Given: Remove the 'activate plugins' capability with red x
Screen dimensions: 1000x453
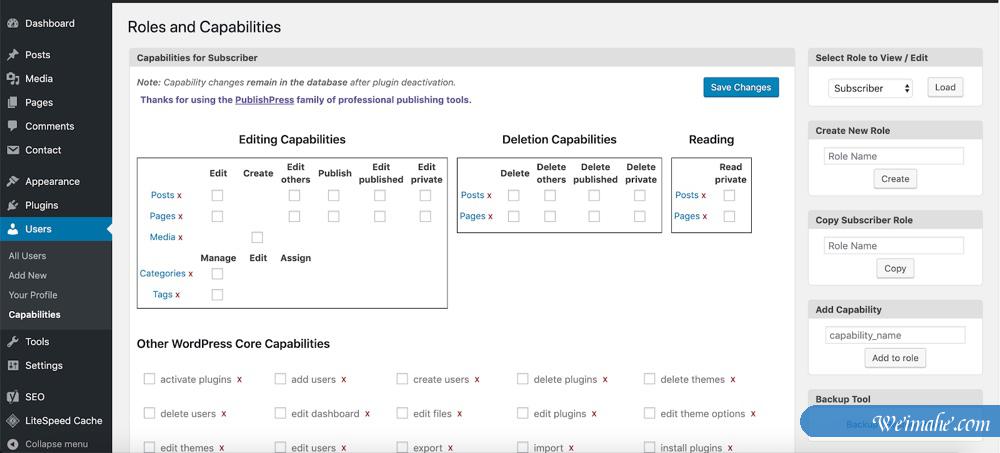Looking at the screenshot, I should coord(240,380).
